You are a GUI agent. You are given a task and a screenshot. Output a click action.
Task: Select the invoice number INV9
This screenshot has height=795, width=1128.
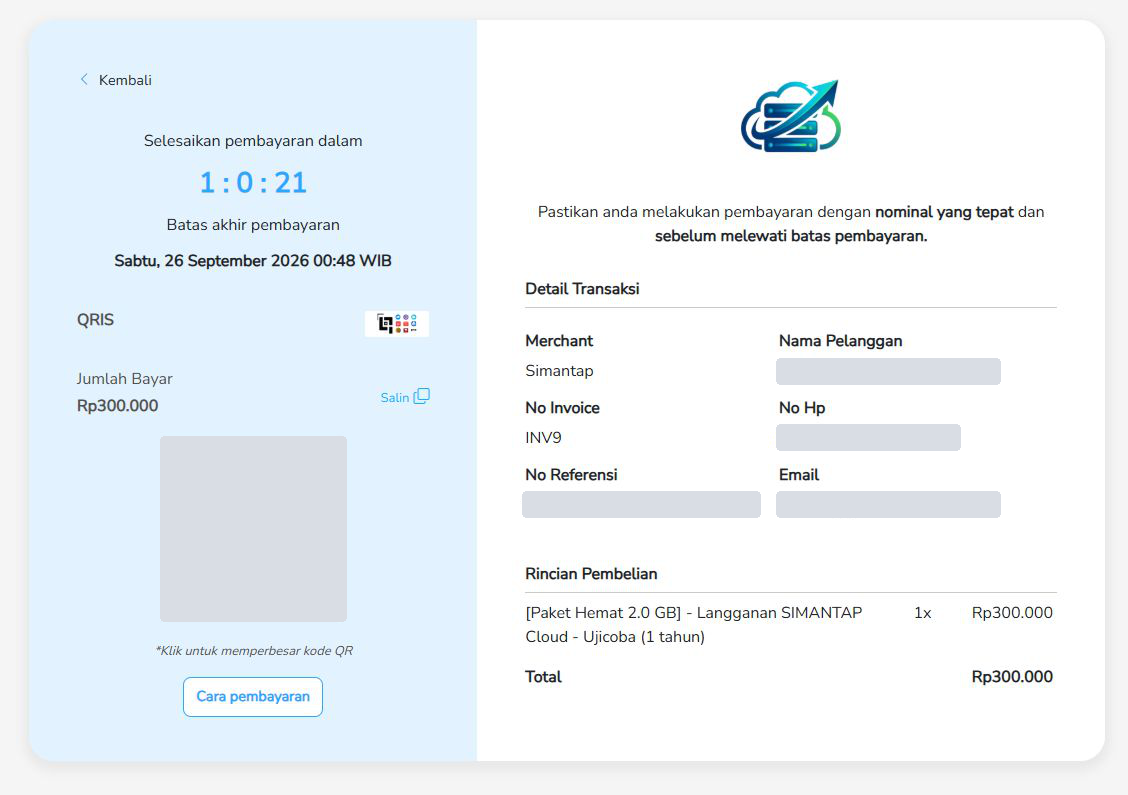(x=543, y=437)
